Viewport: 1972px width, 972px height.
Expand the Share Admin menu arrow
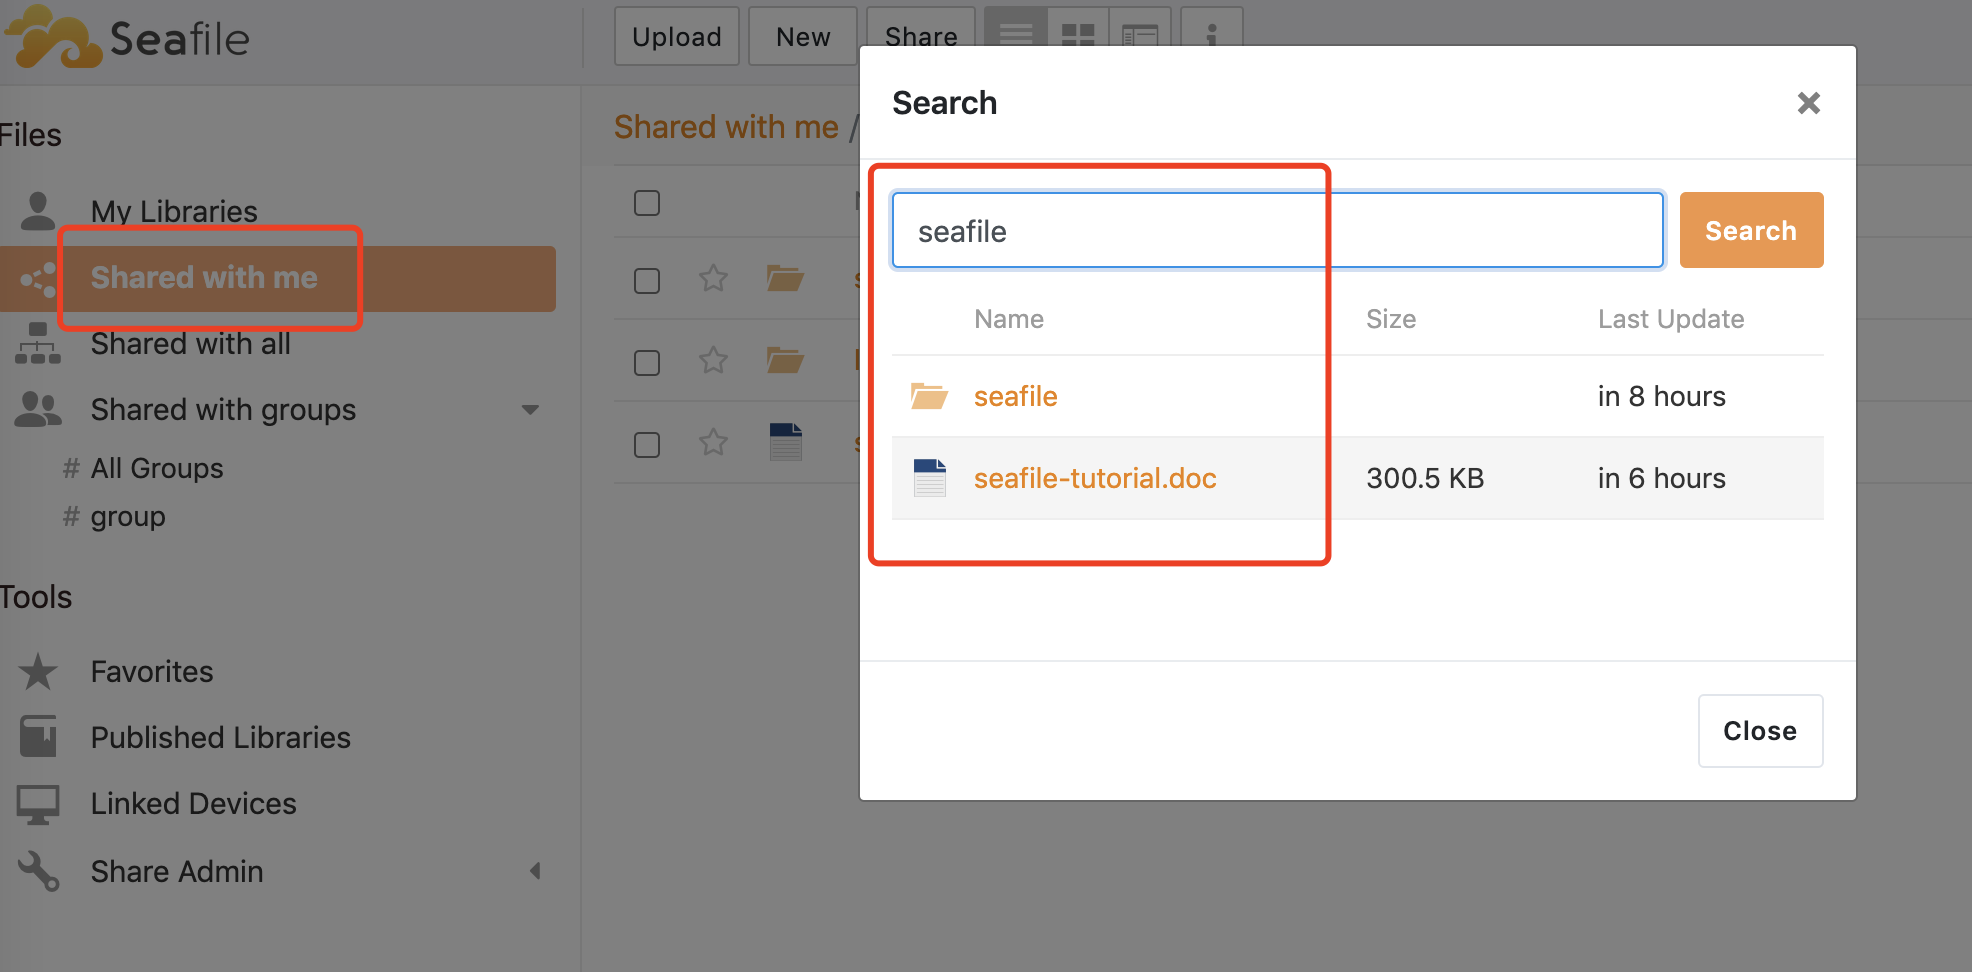coord(535,871)
